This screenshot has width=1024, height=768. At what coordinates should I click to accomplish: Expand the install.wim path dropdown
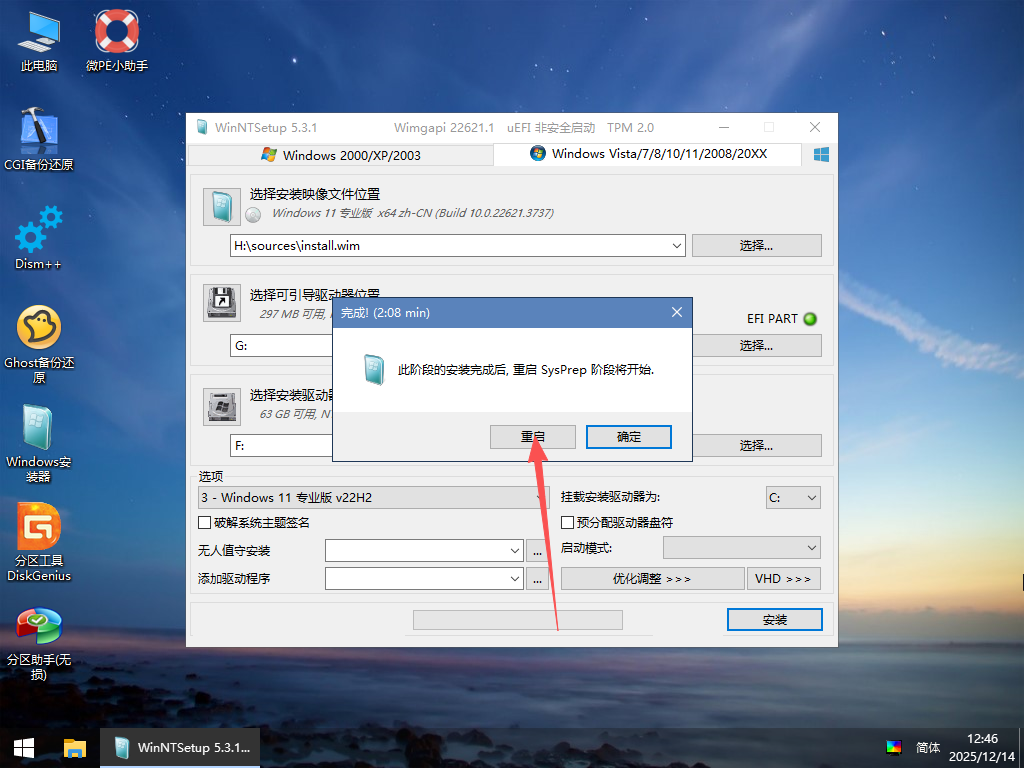tap(677, 245)
